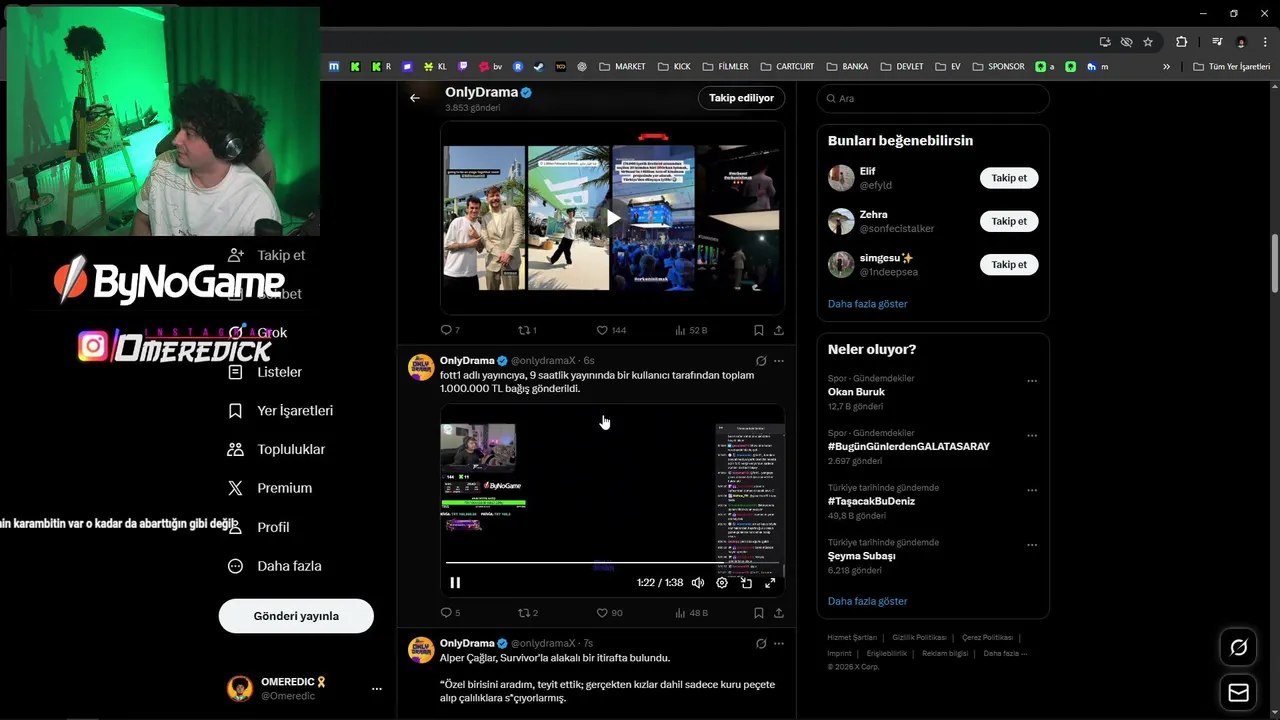Enable picture-in-picture for the video

click(746, 583)
